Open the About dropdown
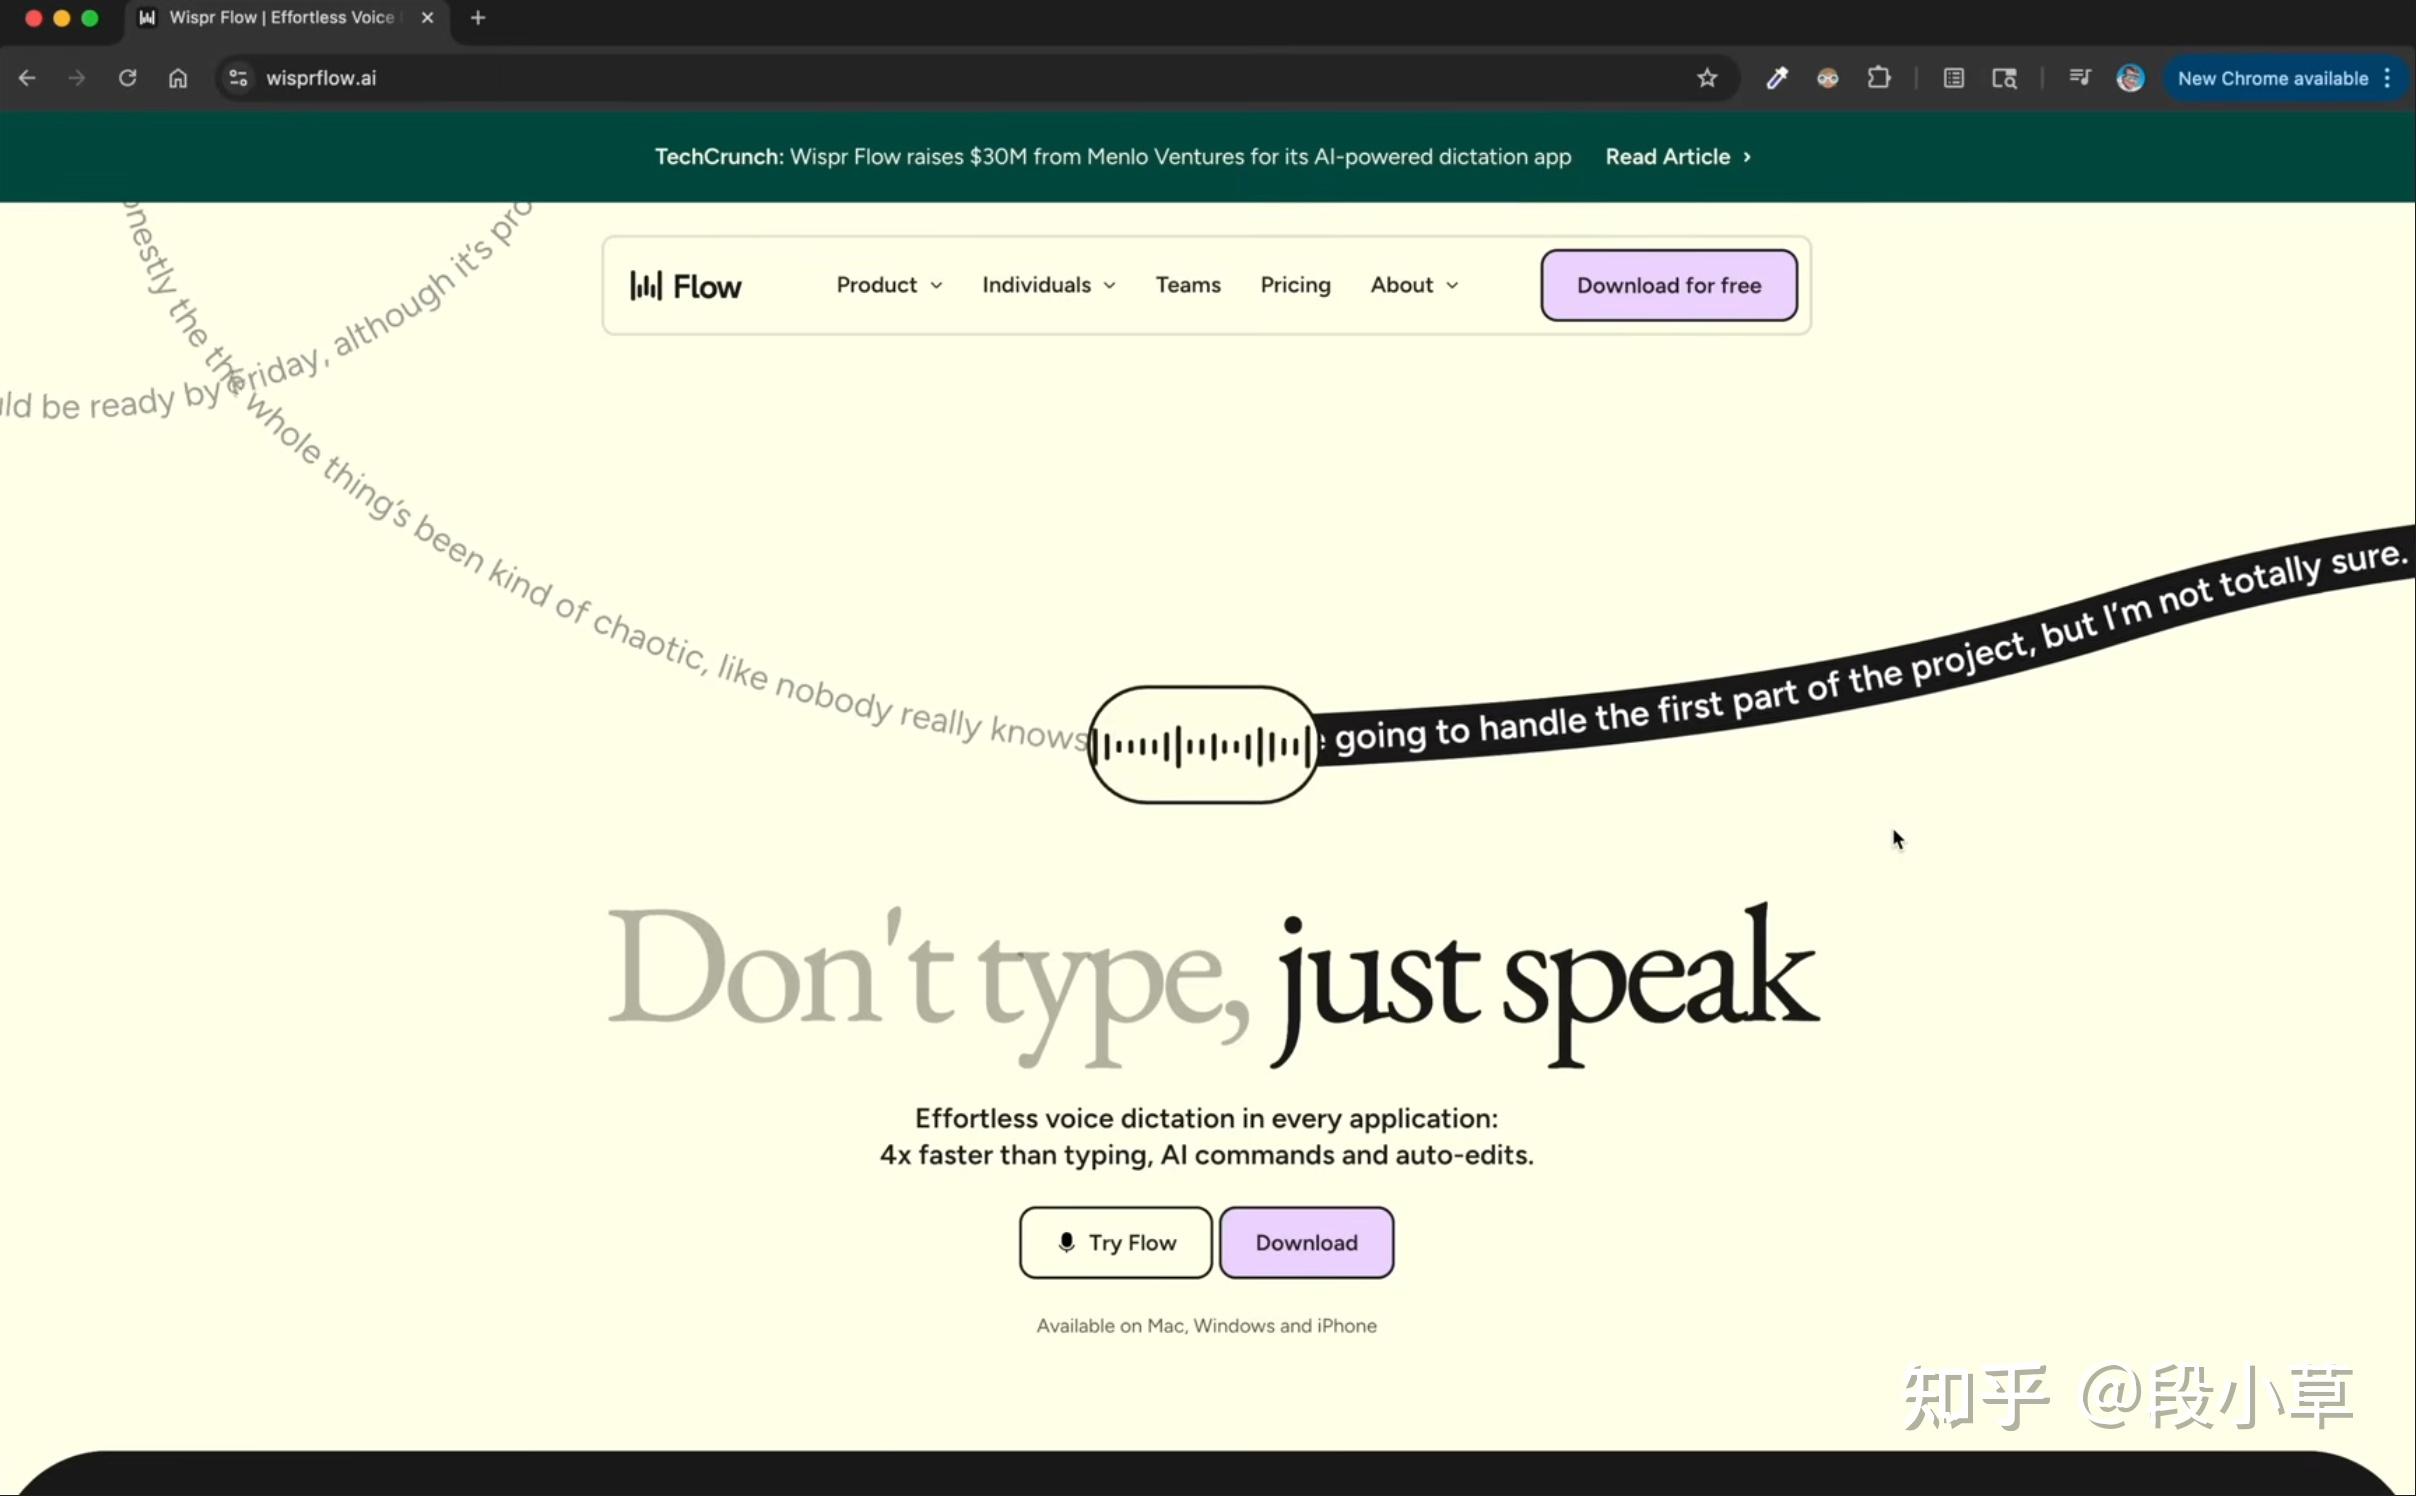2416x1496 pixels. (x=1413, y=285)
